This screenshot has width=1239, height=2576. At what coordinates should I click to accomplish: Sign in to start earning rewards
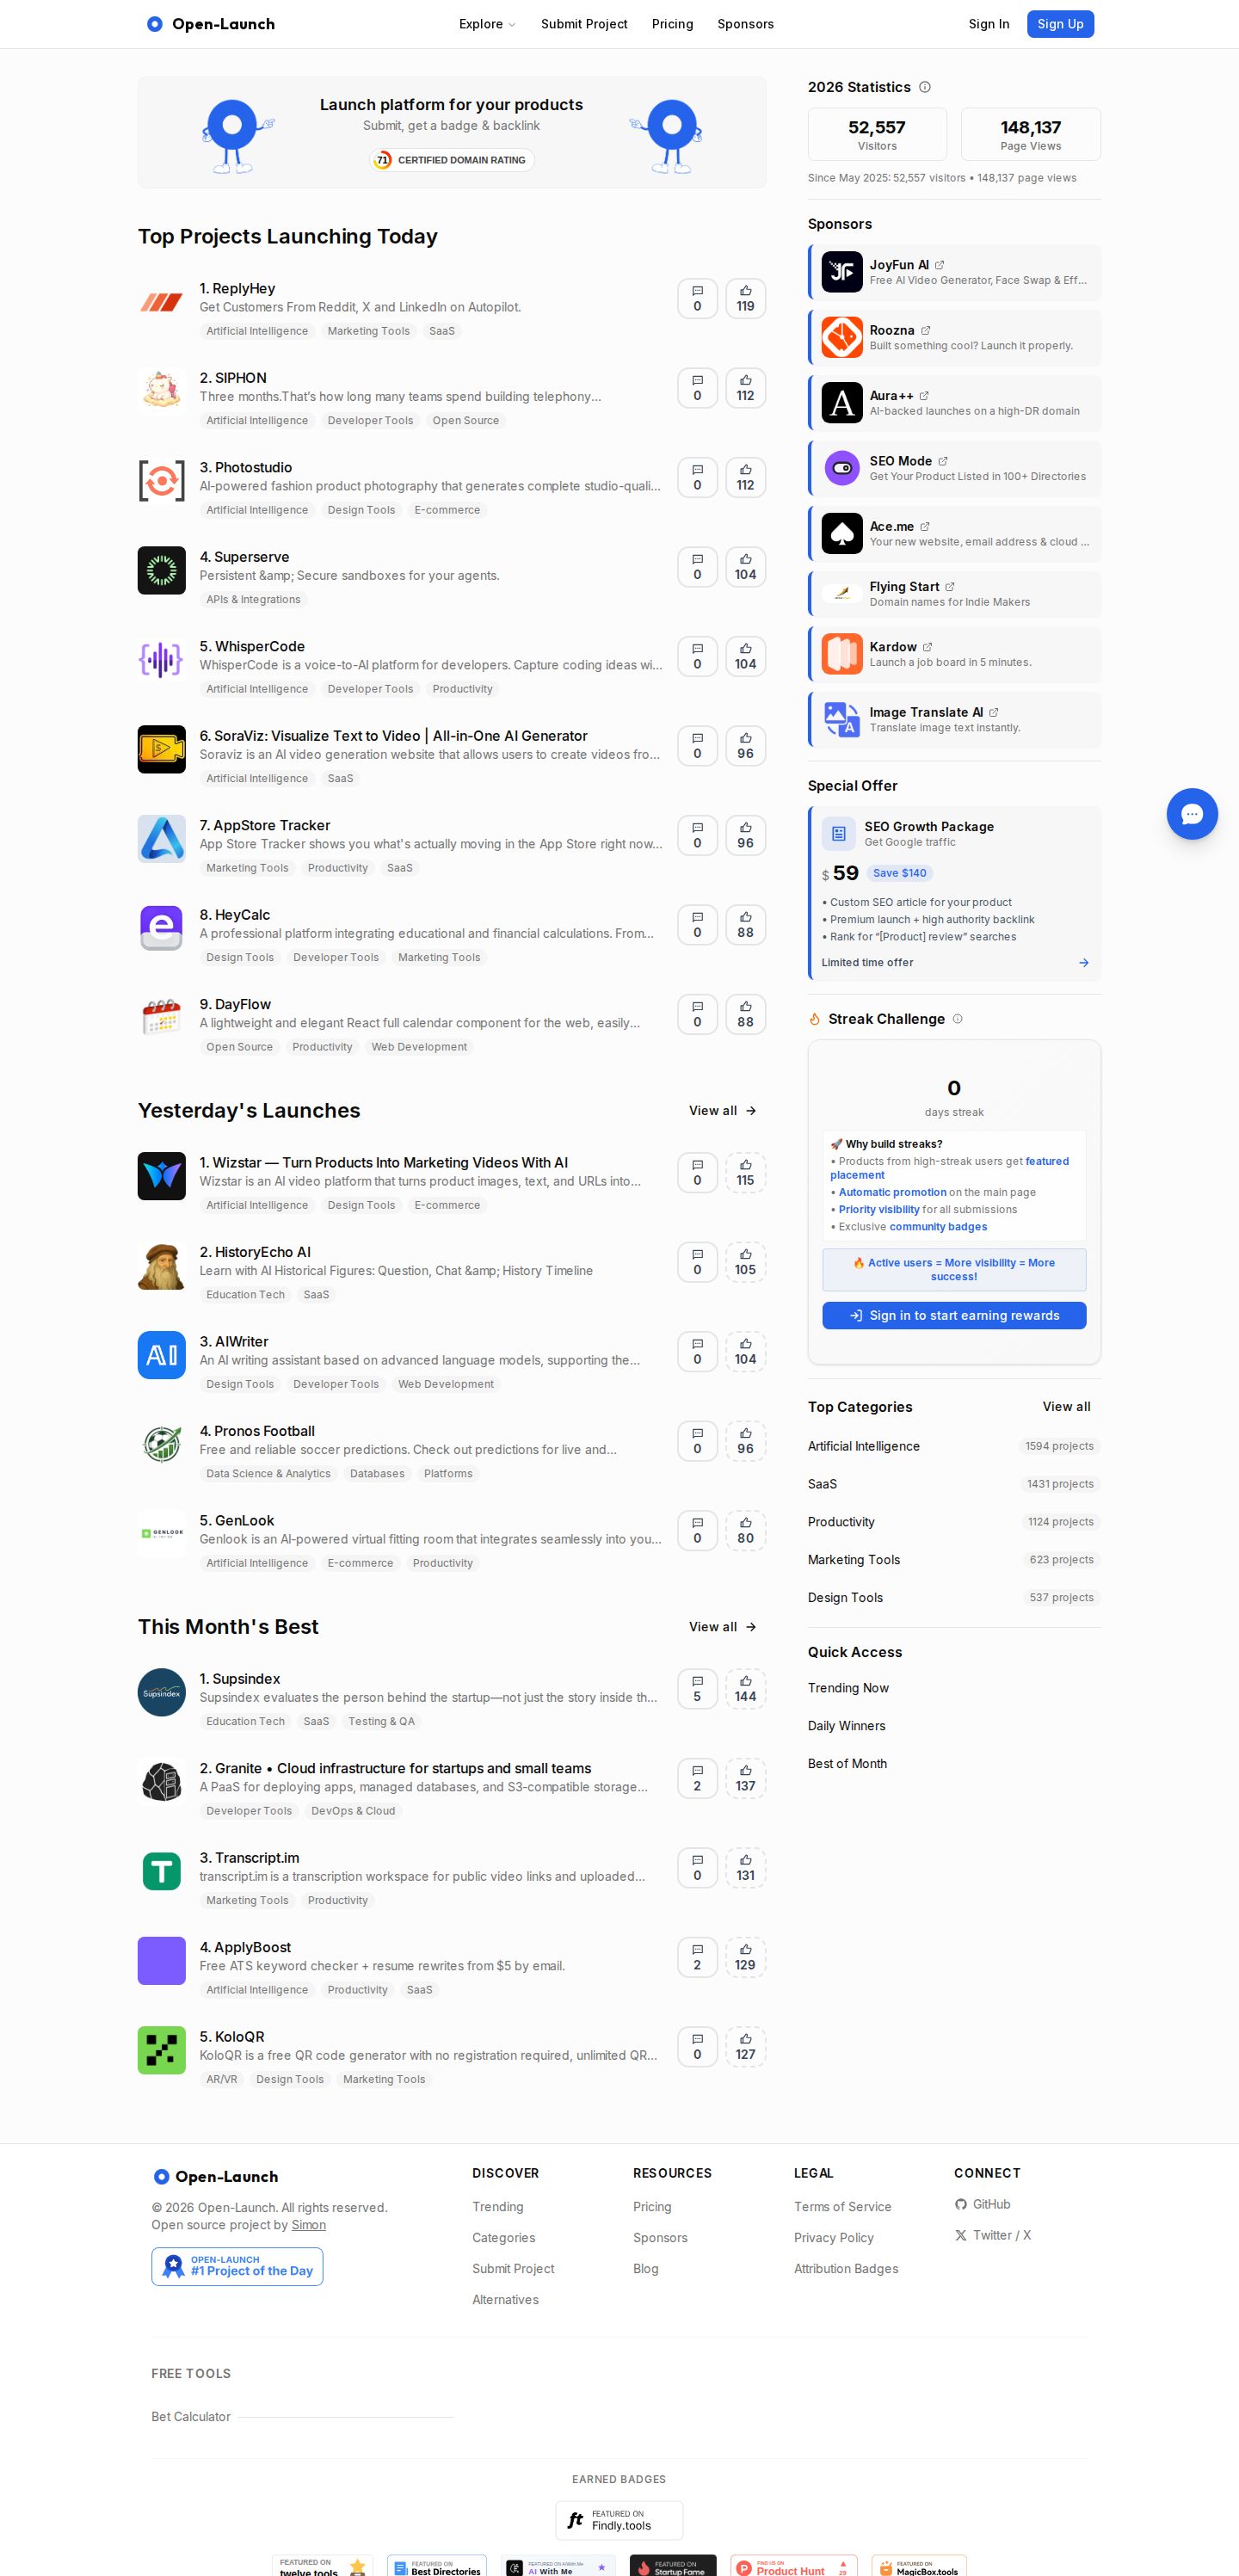tap(954, 1316)
